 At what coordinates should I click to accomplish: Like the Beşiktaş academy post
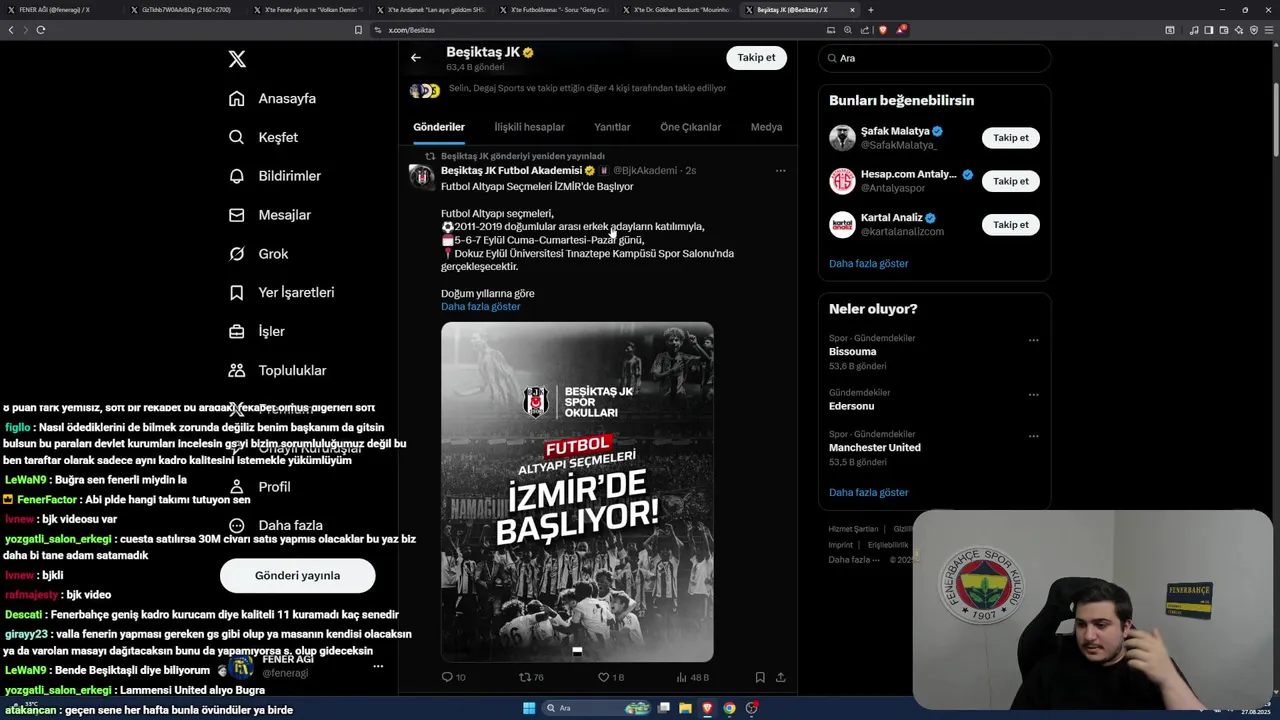point(611,677)
